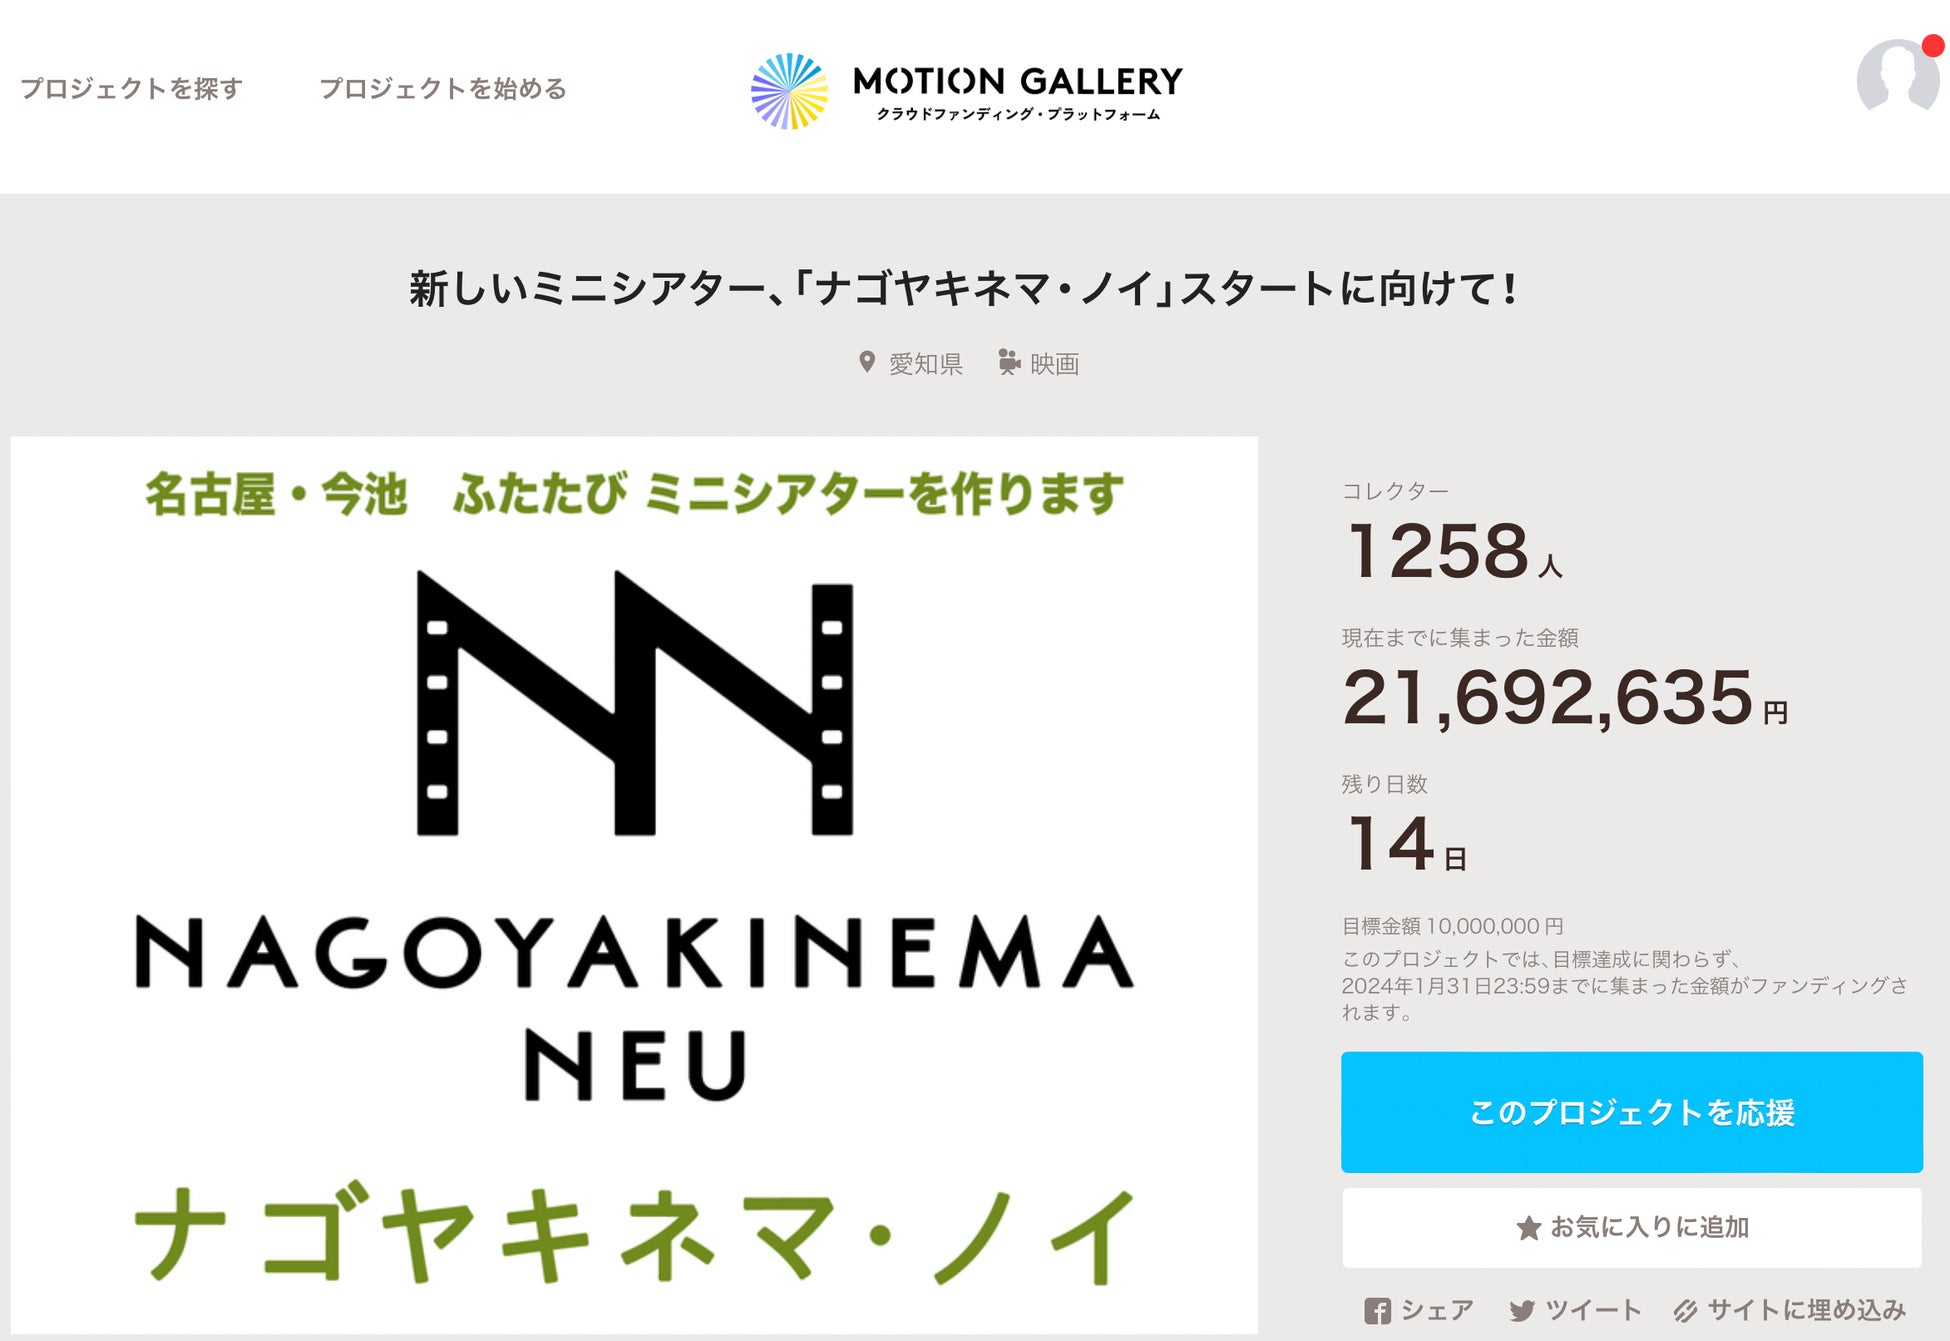
Task: Click the red notification dot on avatar
Action: point(1932,46)
